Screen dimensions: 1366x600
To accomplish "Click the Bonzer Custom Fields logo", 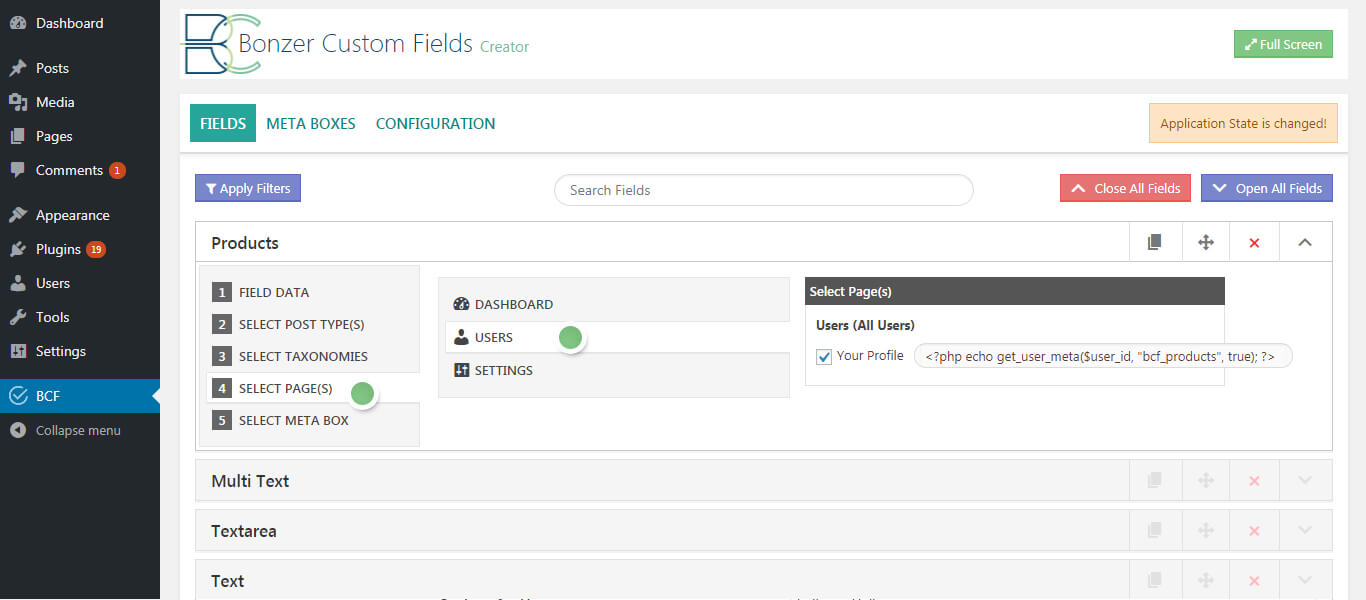I will 222,44.
